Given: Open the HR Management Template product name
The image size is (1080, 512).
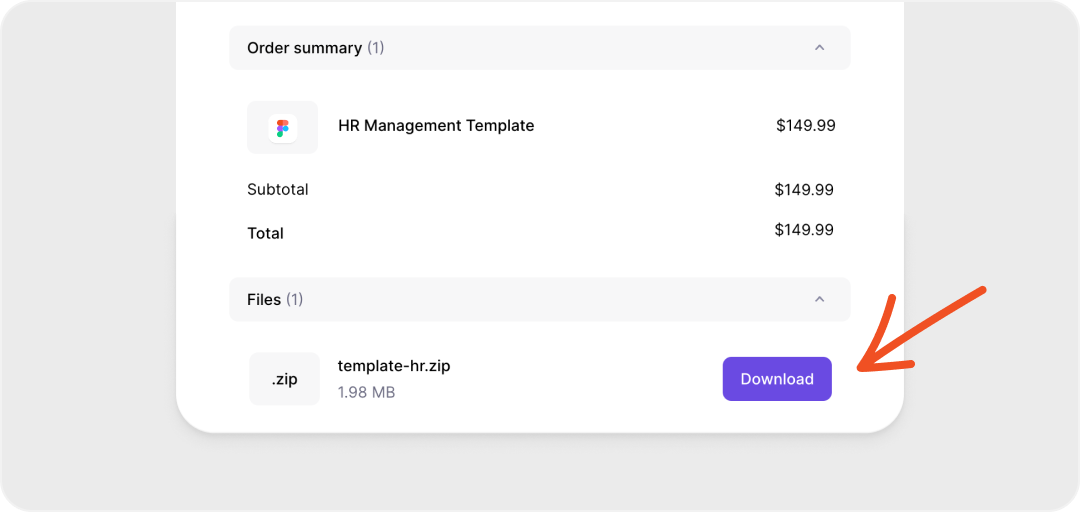Looking at the screenshot, I should tap(436, 126).
